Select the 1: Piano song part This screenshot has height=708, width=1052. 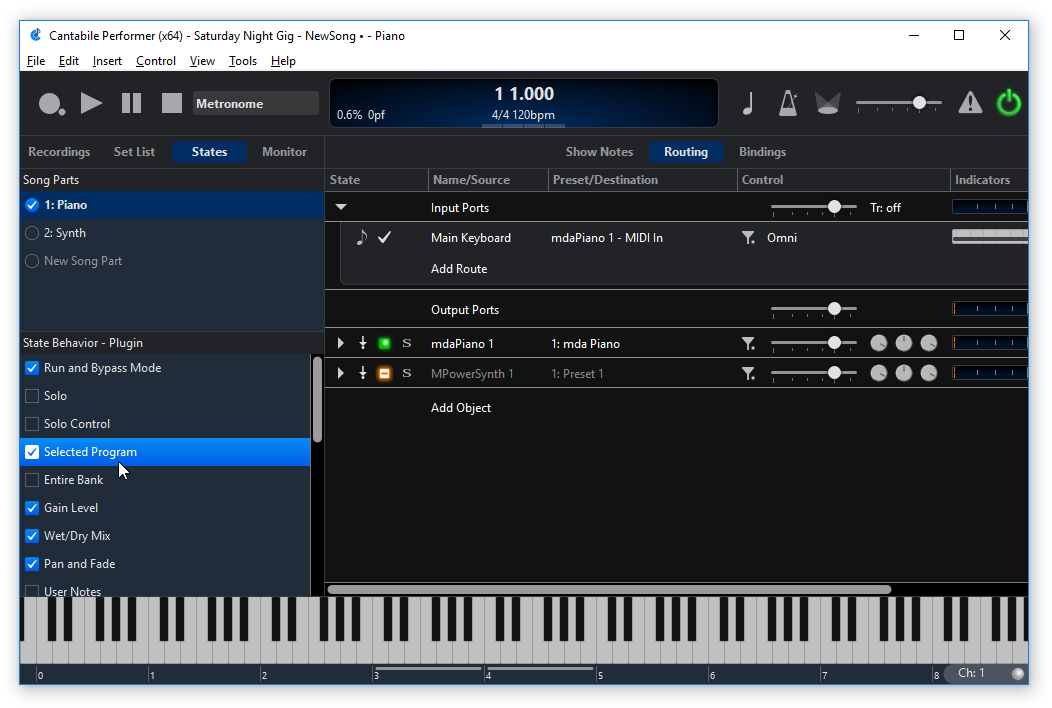tap(172, 205)
